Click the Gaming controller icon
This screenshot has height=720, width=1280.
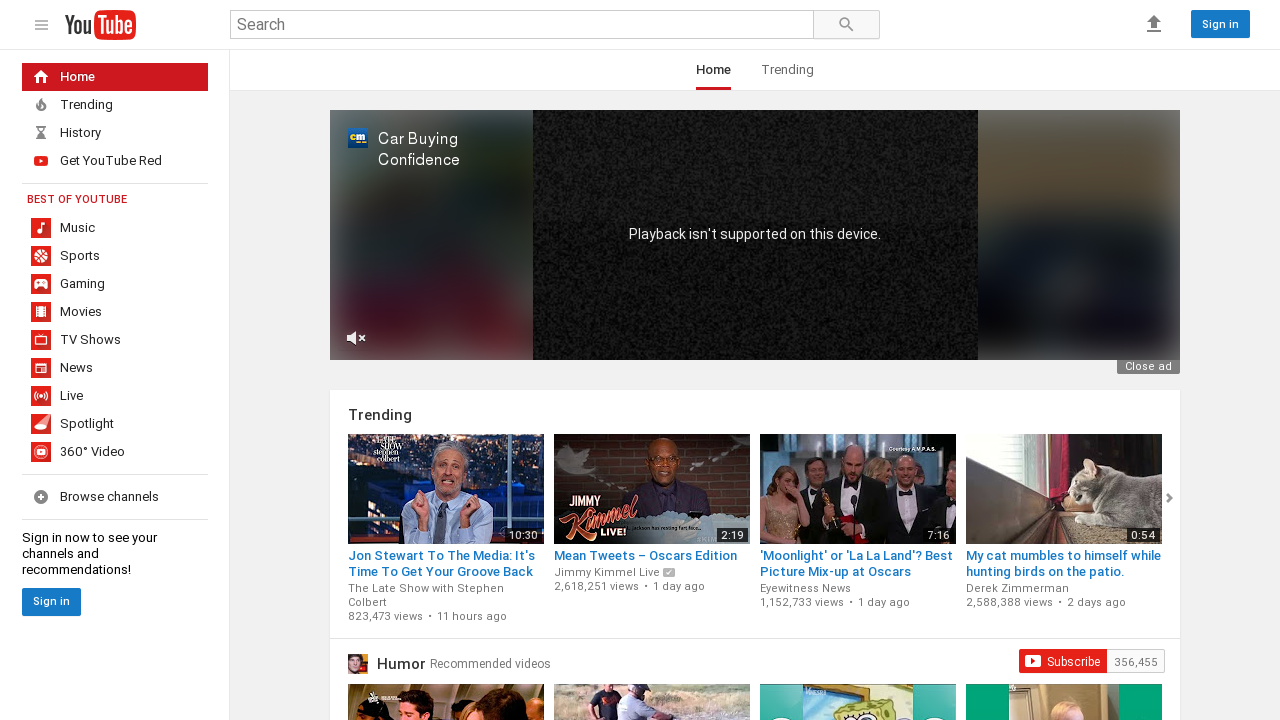[41, 284]
